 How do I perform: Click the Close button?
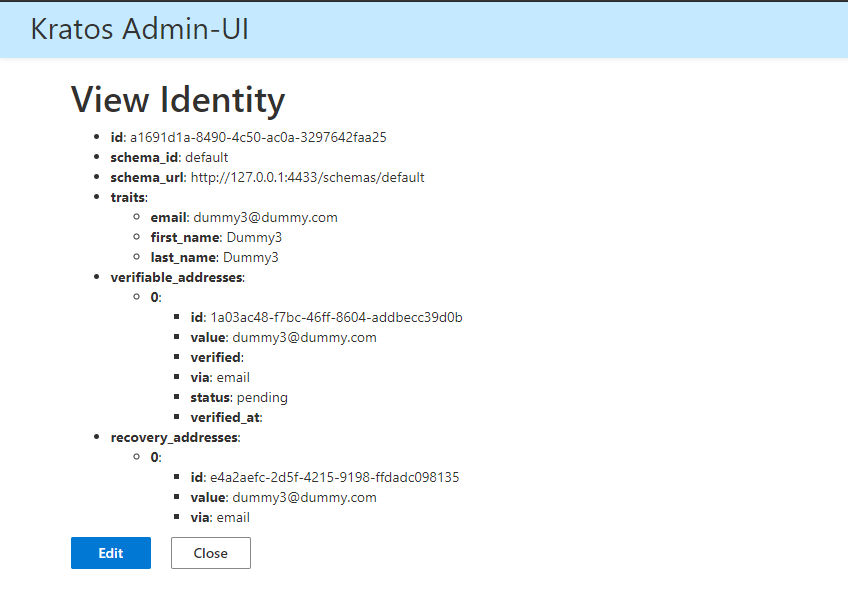[x=211, y=553]
